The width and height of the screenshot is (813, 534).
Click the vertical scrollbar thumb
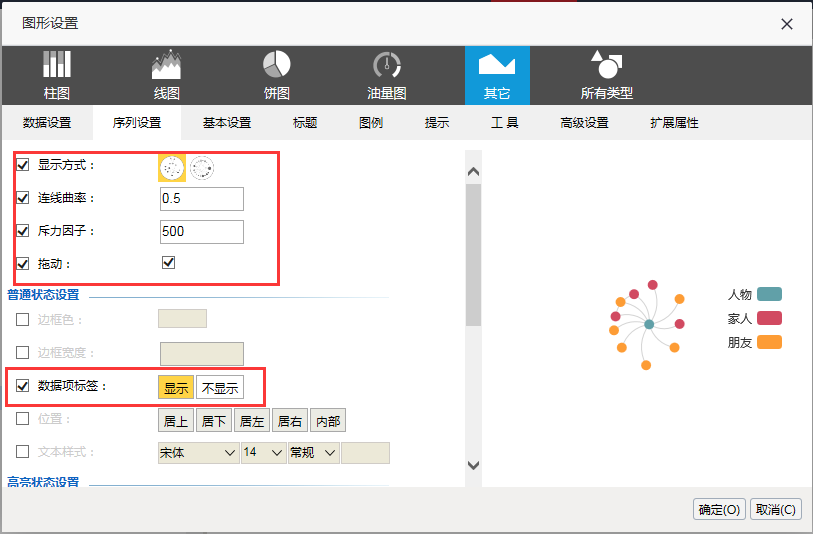473,255
